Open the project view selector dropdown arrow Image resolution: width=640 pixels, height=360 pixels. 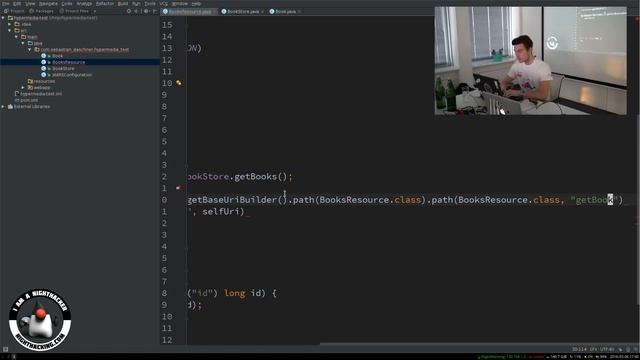[x=95, y=11]
